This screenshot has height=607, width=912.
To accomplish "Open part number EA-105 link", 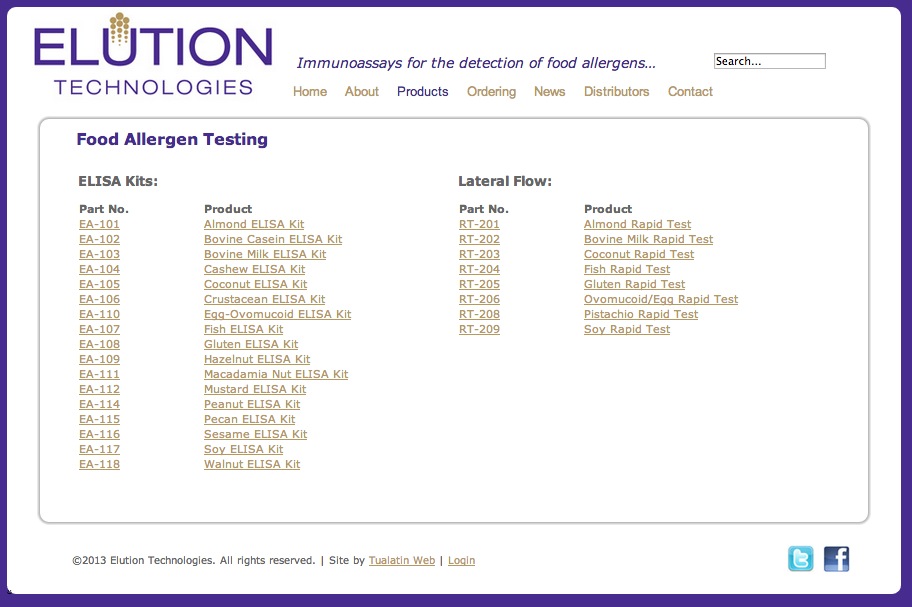I will [99, 284].
